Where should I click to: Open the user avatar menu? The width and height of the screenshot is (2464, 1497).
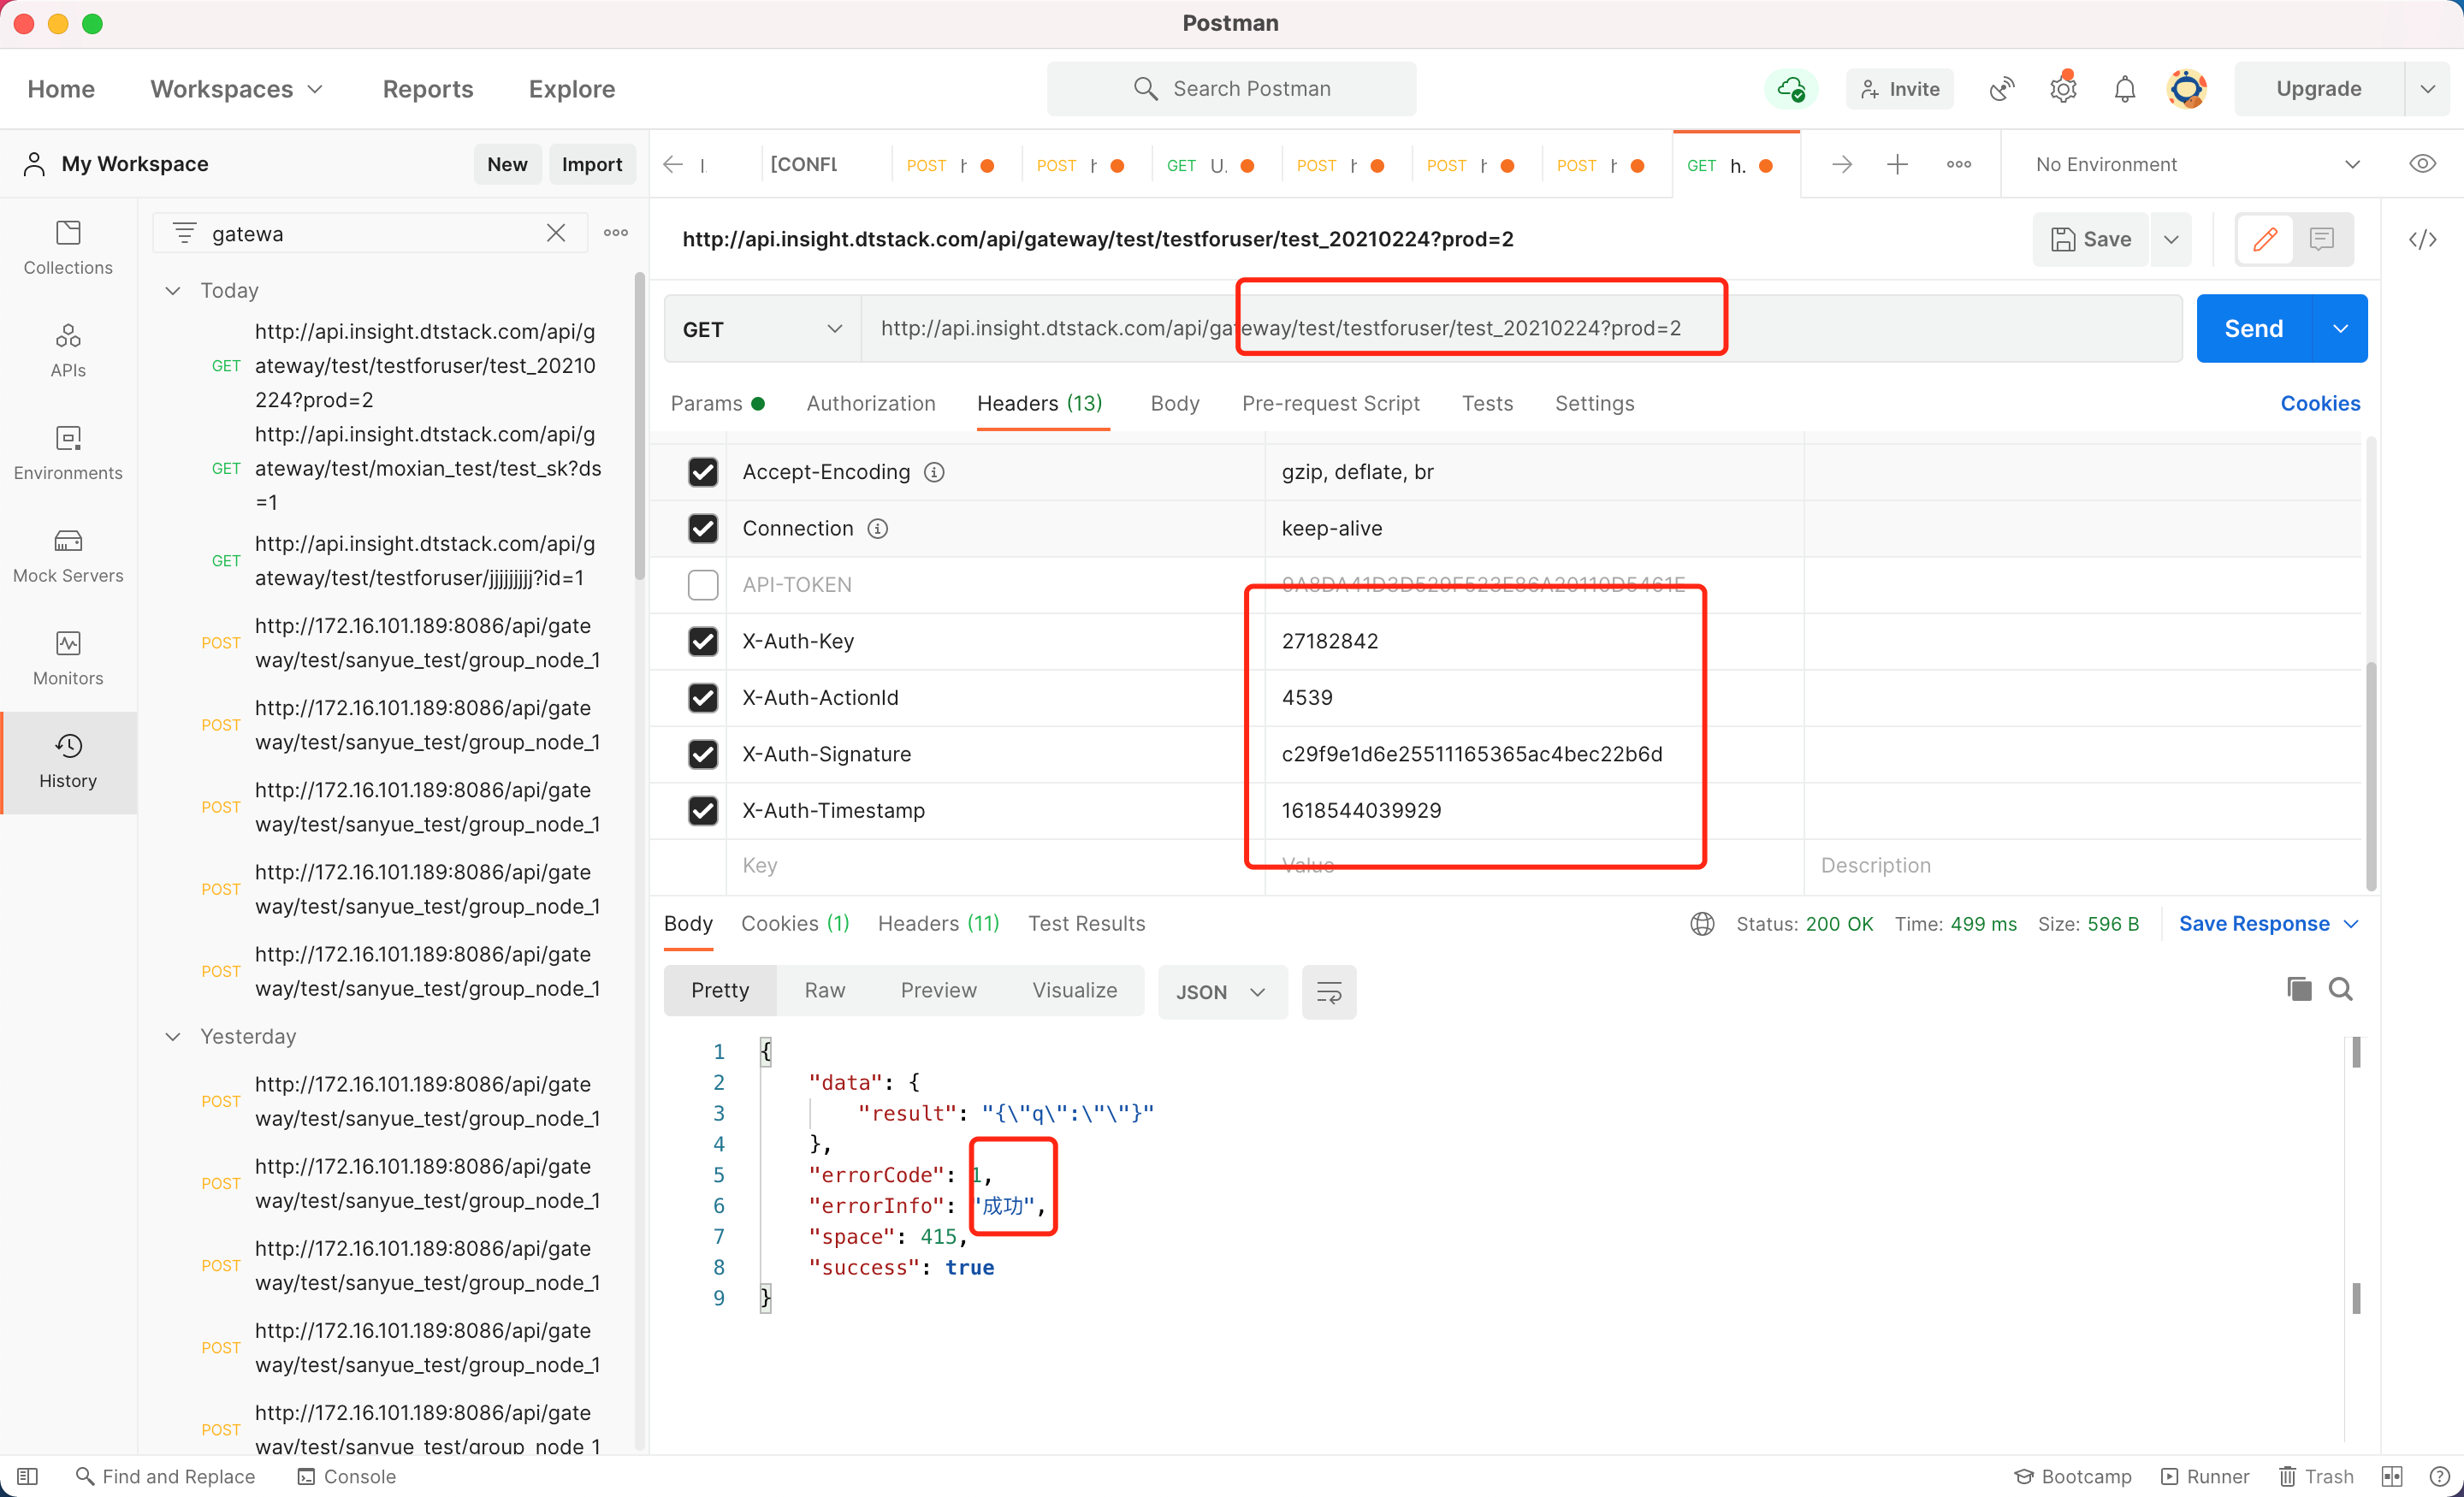pyautogui.click(x=2187, y=89)
